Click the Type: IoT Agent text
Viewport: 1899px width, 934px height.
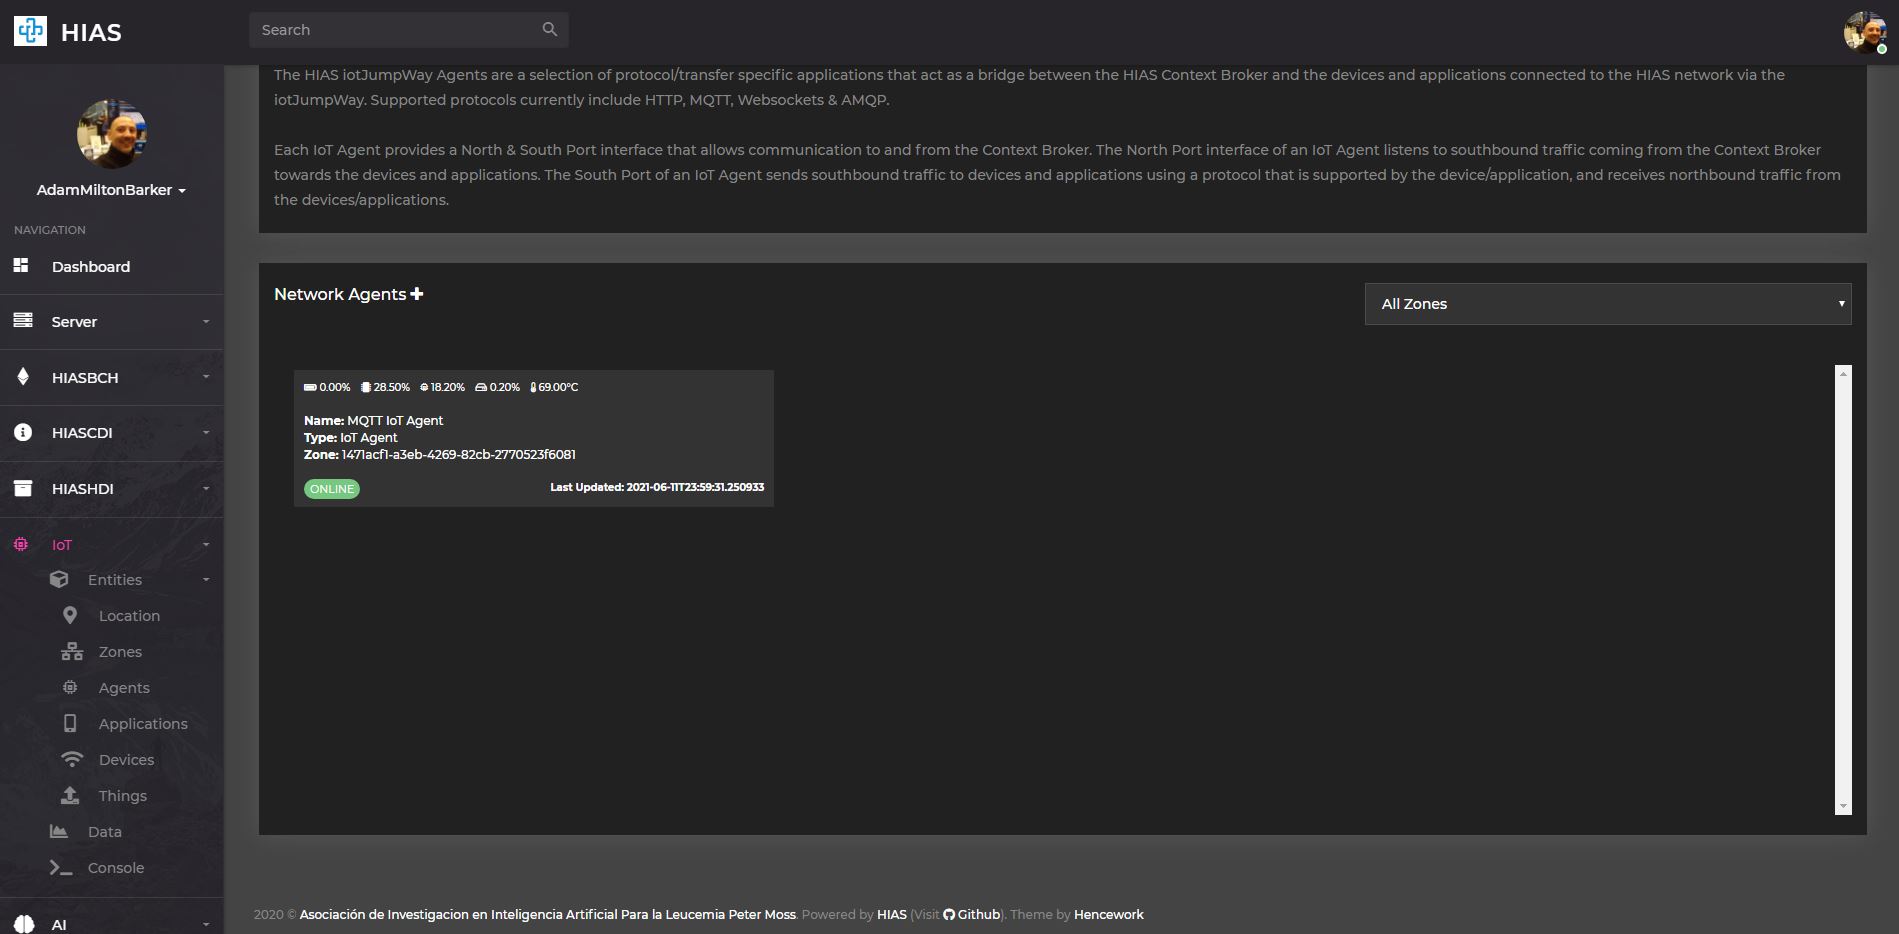(351, 437)
